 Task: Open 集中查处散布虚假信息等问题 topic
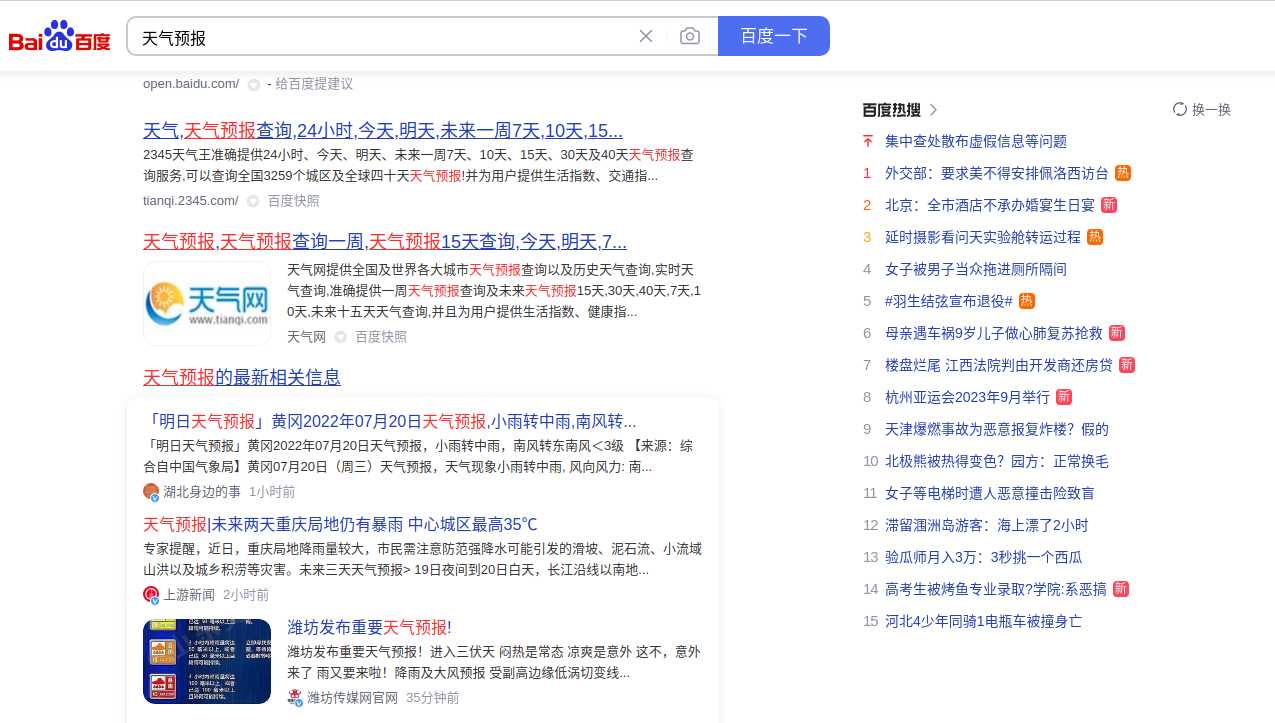[x=976, y=141]
